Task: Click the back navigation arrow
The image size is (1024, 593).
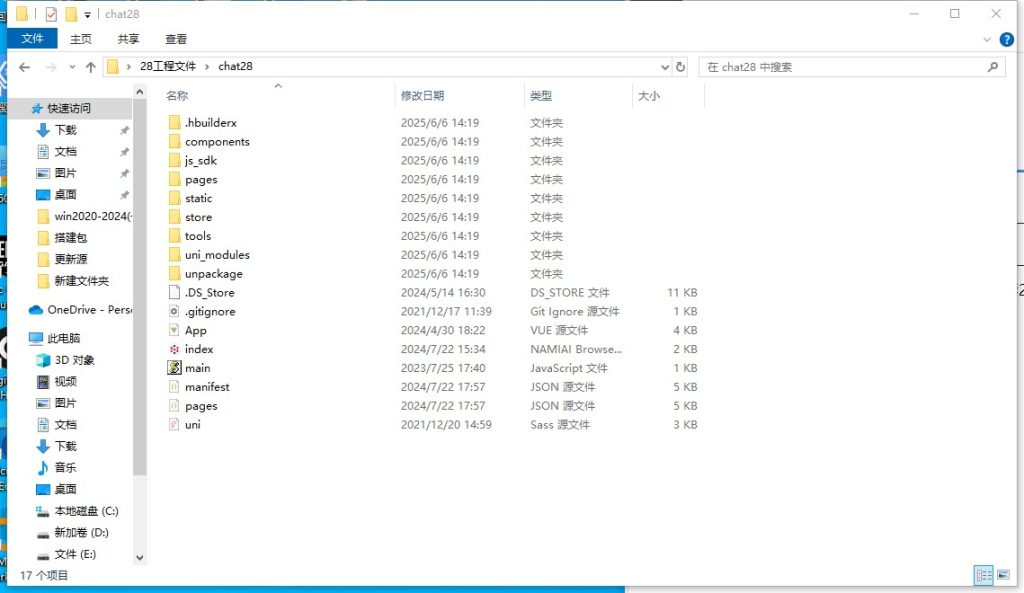Action: (x=24, y=67)
